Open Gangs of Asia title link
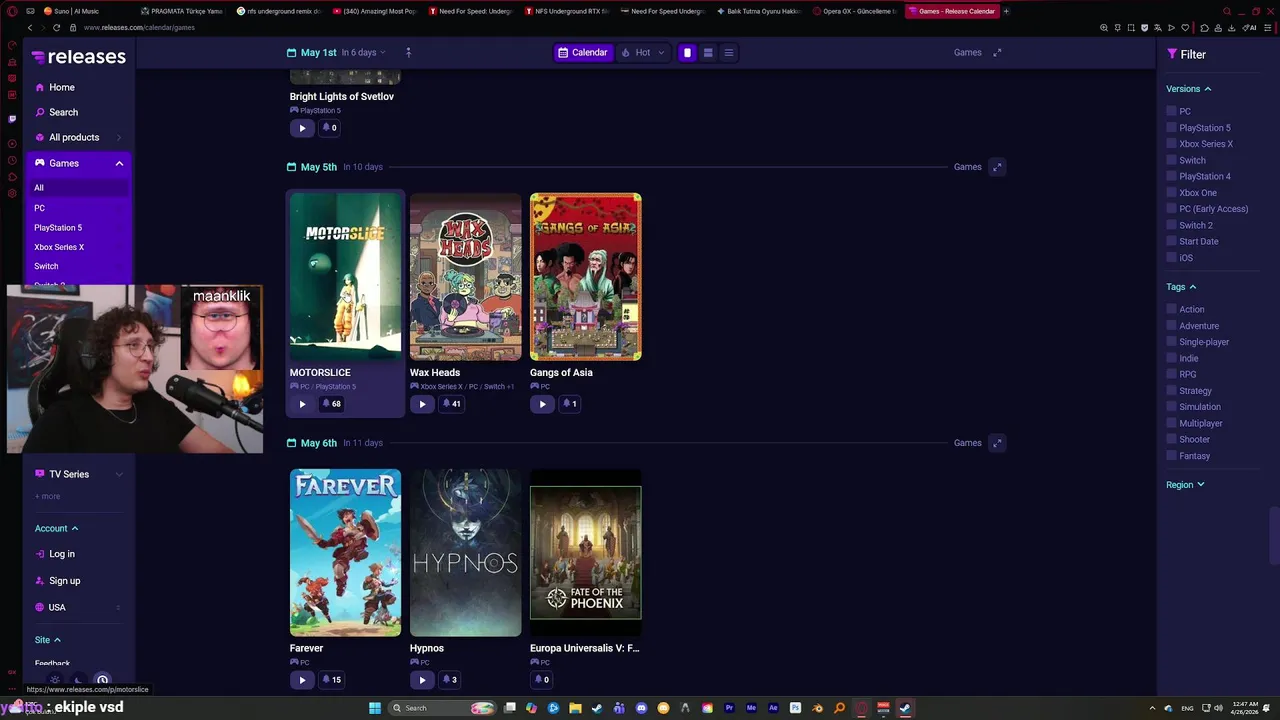The image size is (1280, 720). click(x=561, y=373)
